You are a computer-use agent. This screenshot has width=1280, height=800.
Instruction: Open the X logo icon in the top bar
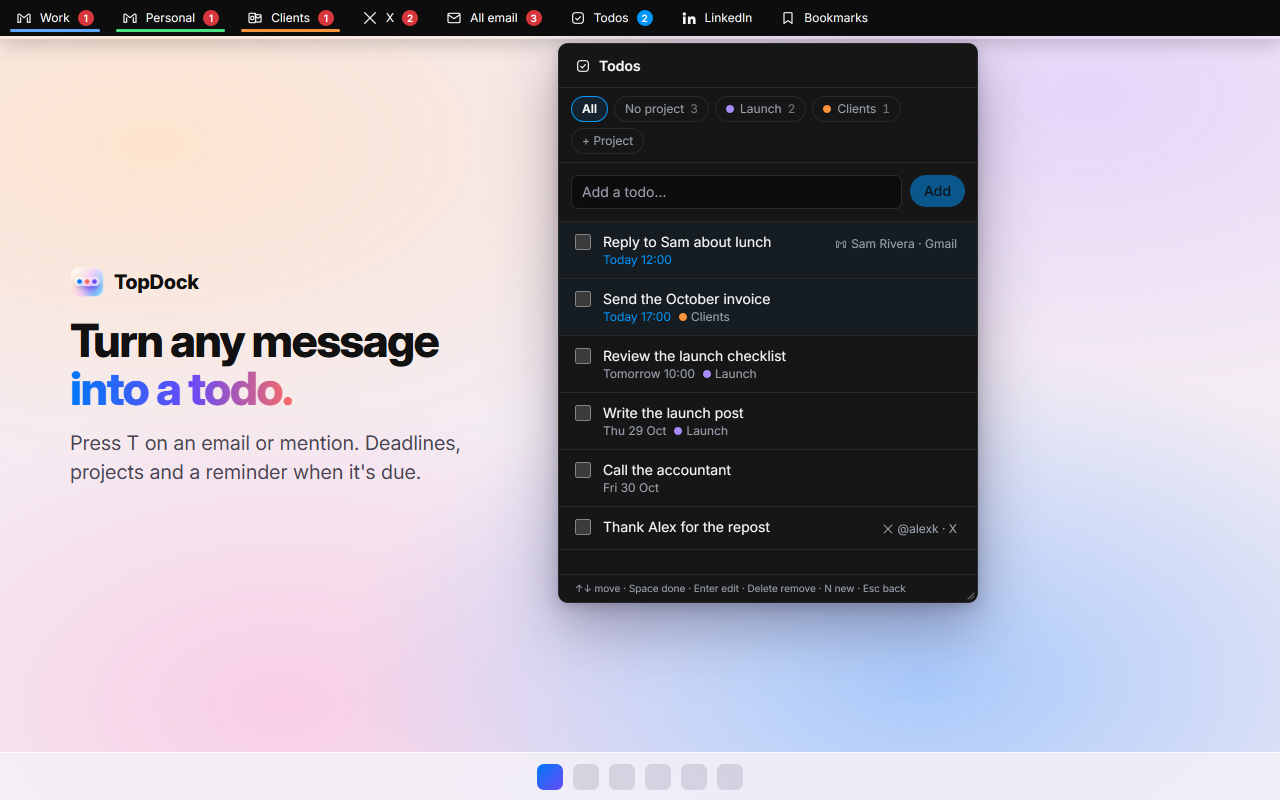[x=370, y=18]
